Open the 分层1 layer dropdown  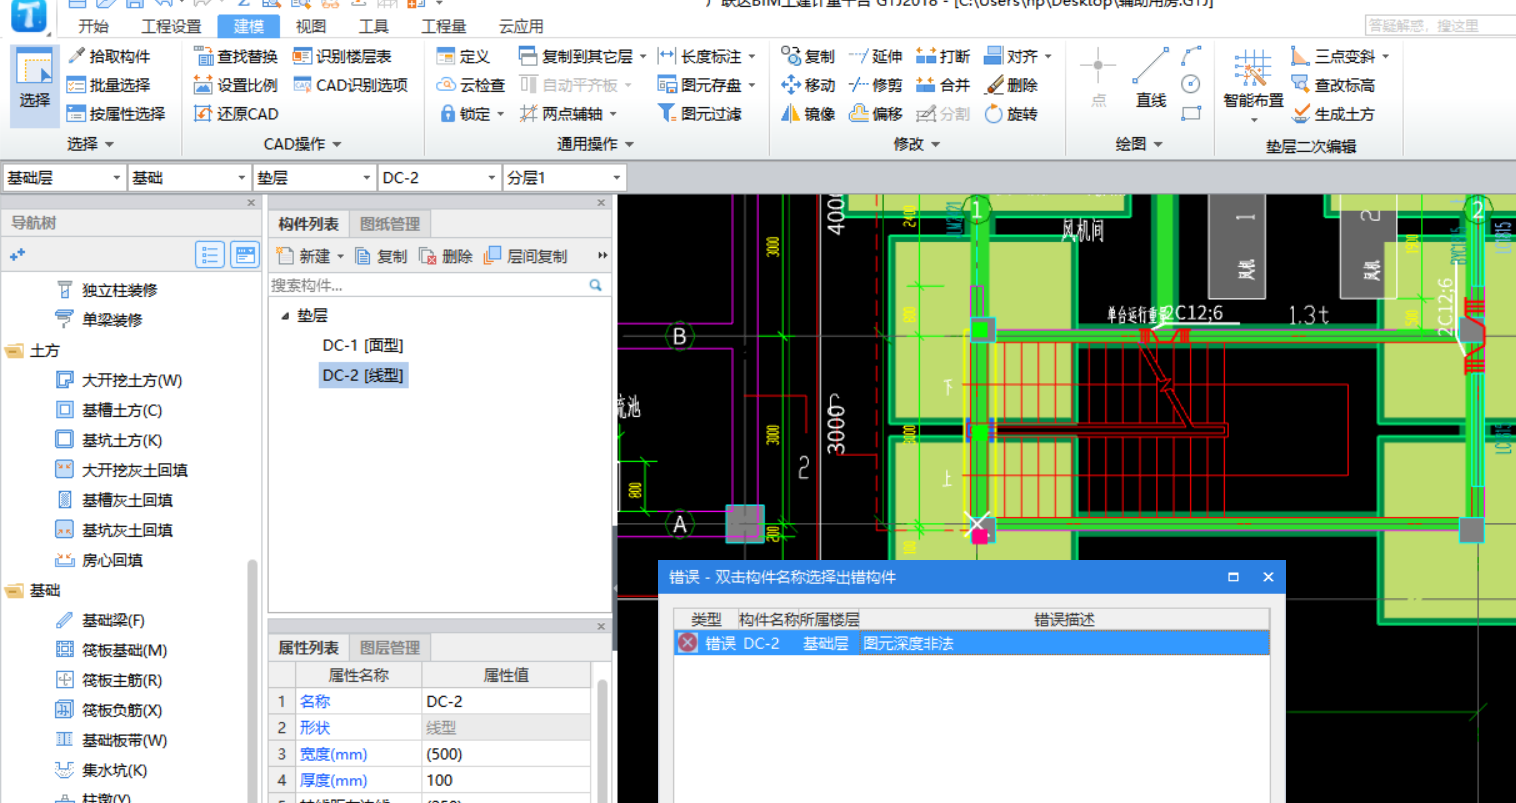pos(564,178)
